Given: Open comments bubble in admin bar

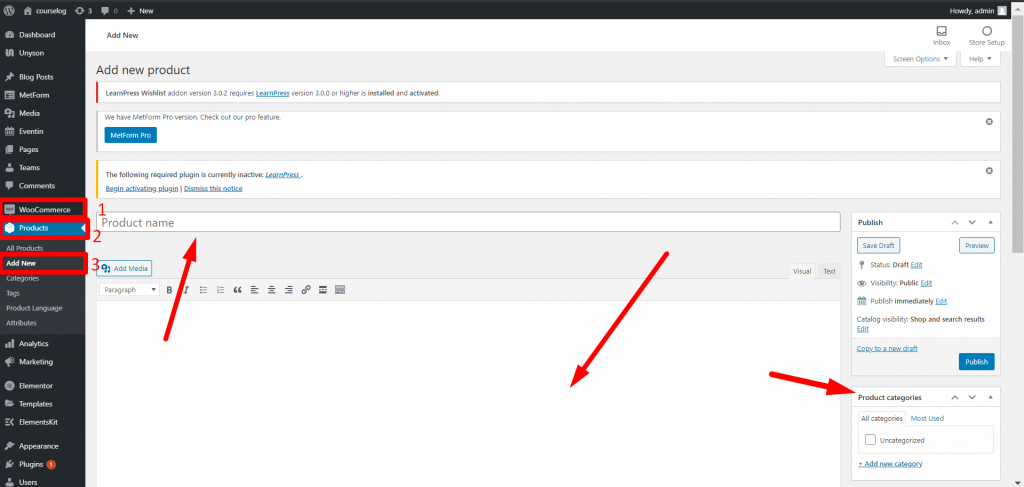Looking at the screenshot, I should (x=110, y=10).
